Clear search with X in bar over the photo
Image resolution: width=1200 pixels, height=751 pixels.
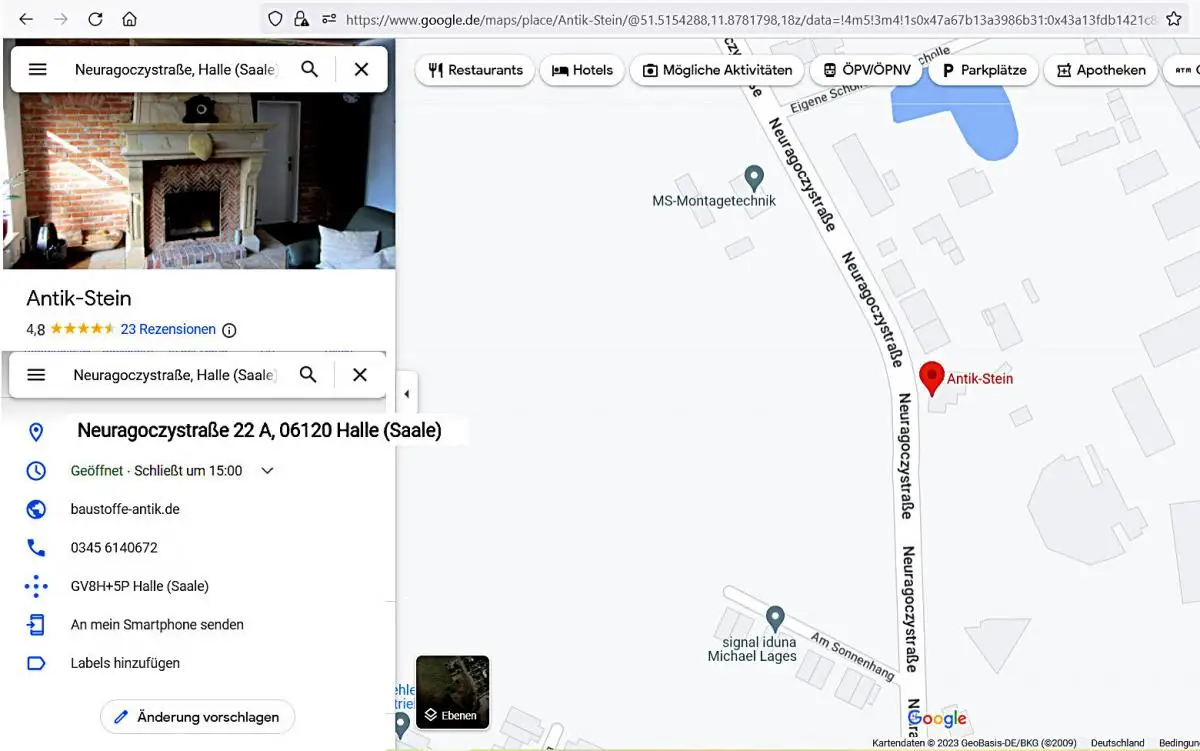point(362,69)
